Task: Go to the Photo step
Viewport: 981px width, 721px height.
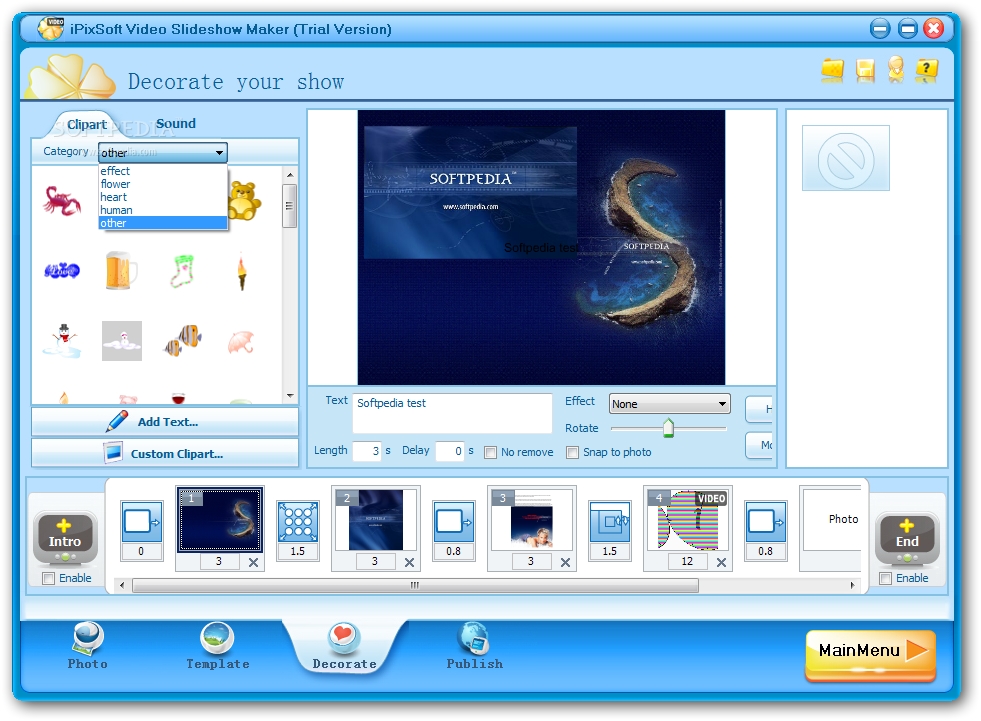Action: coord(88,646)
